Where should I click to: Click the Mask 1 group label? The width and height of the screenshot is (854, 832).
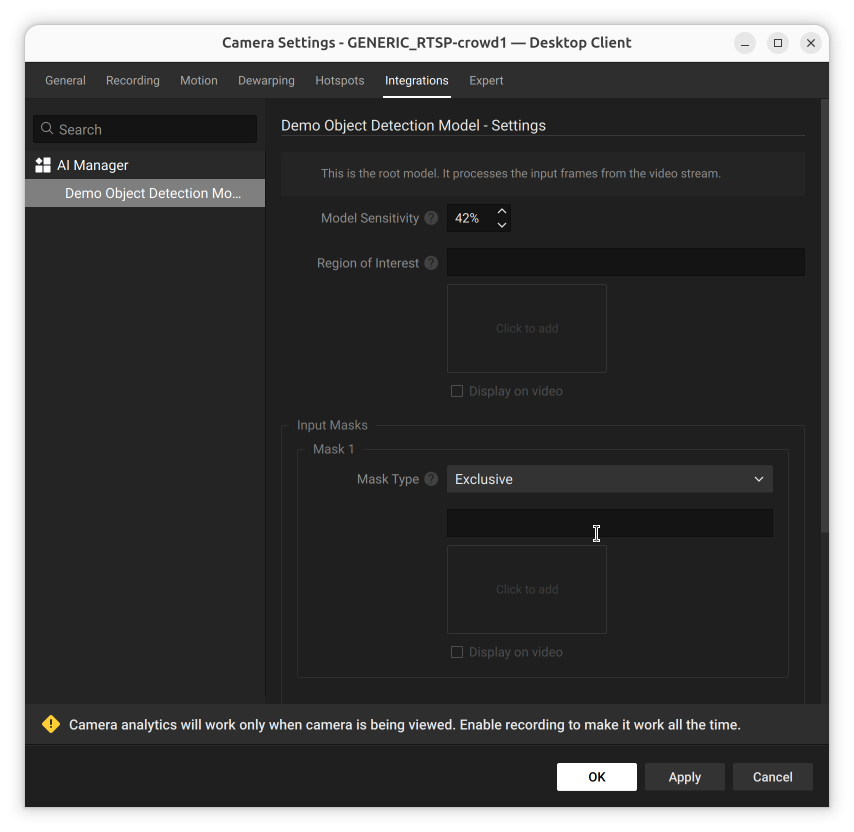tap(333, 449)
